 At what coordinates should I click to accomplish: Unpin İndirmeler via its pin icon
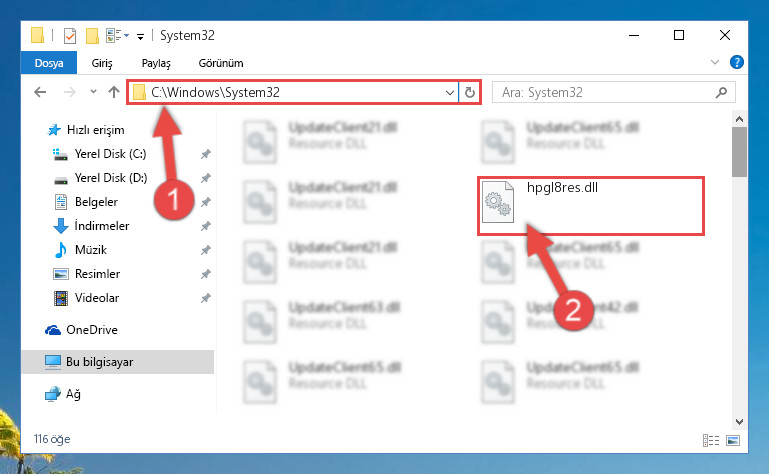[x=205, y=226]
